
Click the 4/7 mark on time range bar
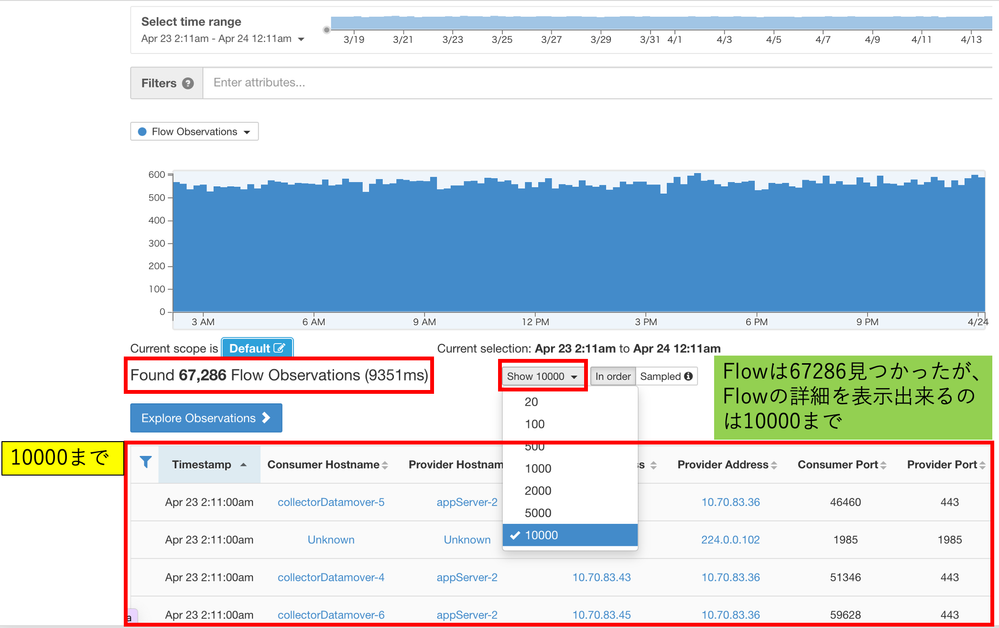click(x=823, y=39)
